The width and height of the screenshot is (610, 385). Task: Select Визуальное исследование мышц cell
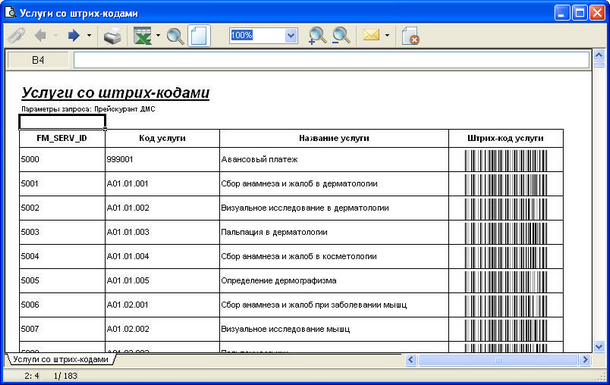334,329
